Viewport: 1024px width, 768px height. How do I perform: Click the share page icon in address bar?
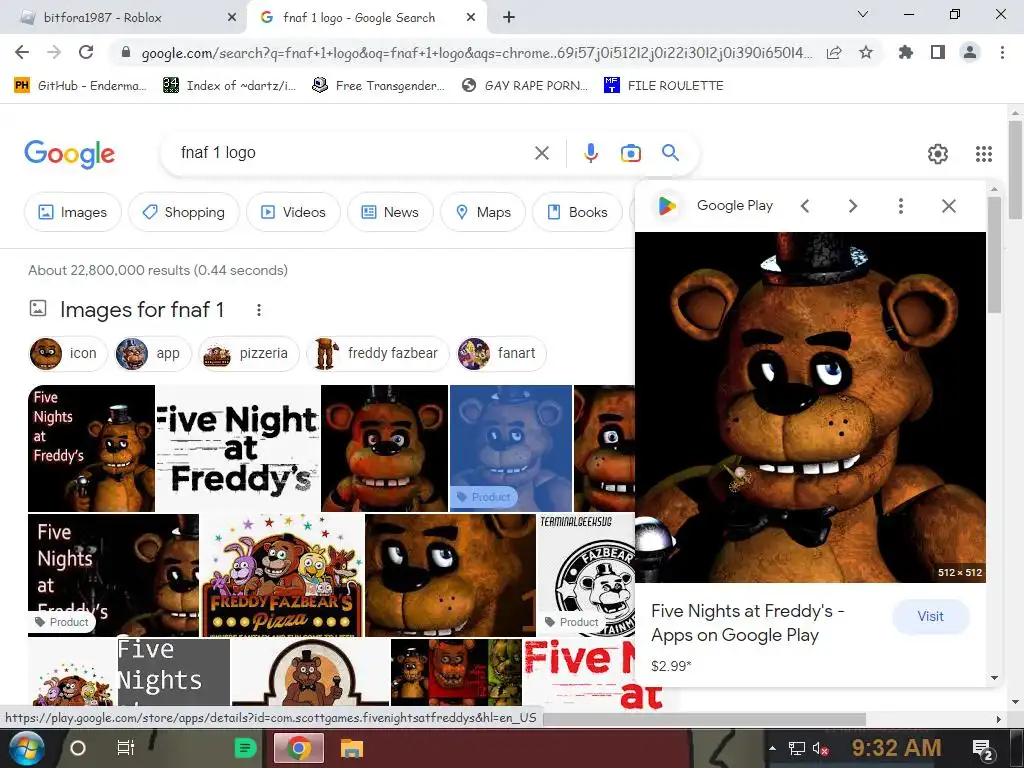[834, 52]
